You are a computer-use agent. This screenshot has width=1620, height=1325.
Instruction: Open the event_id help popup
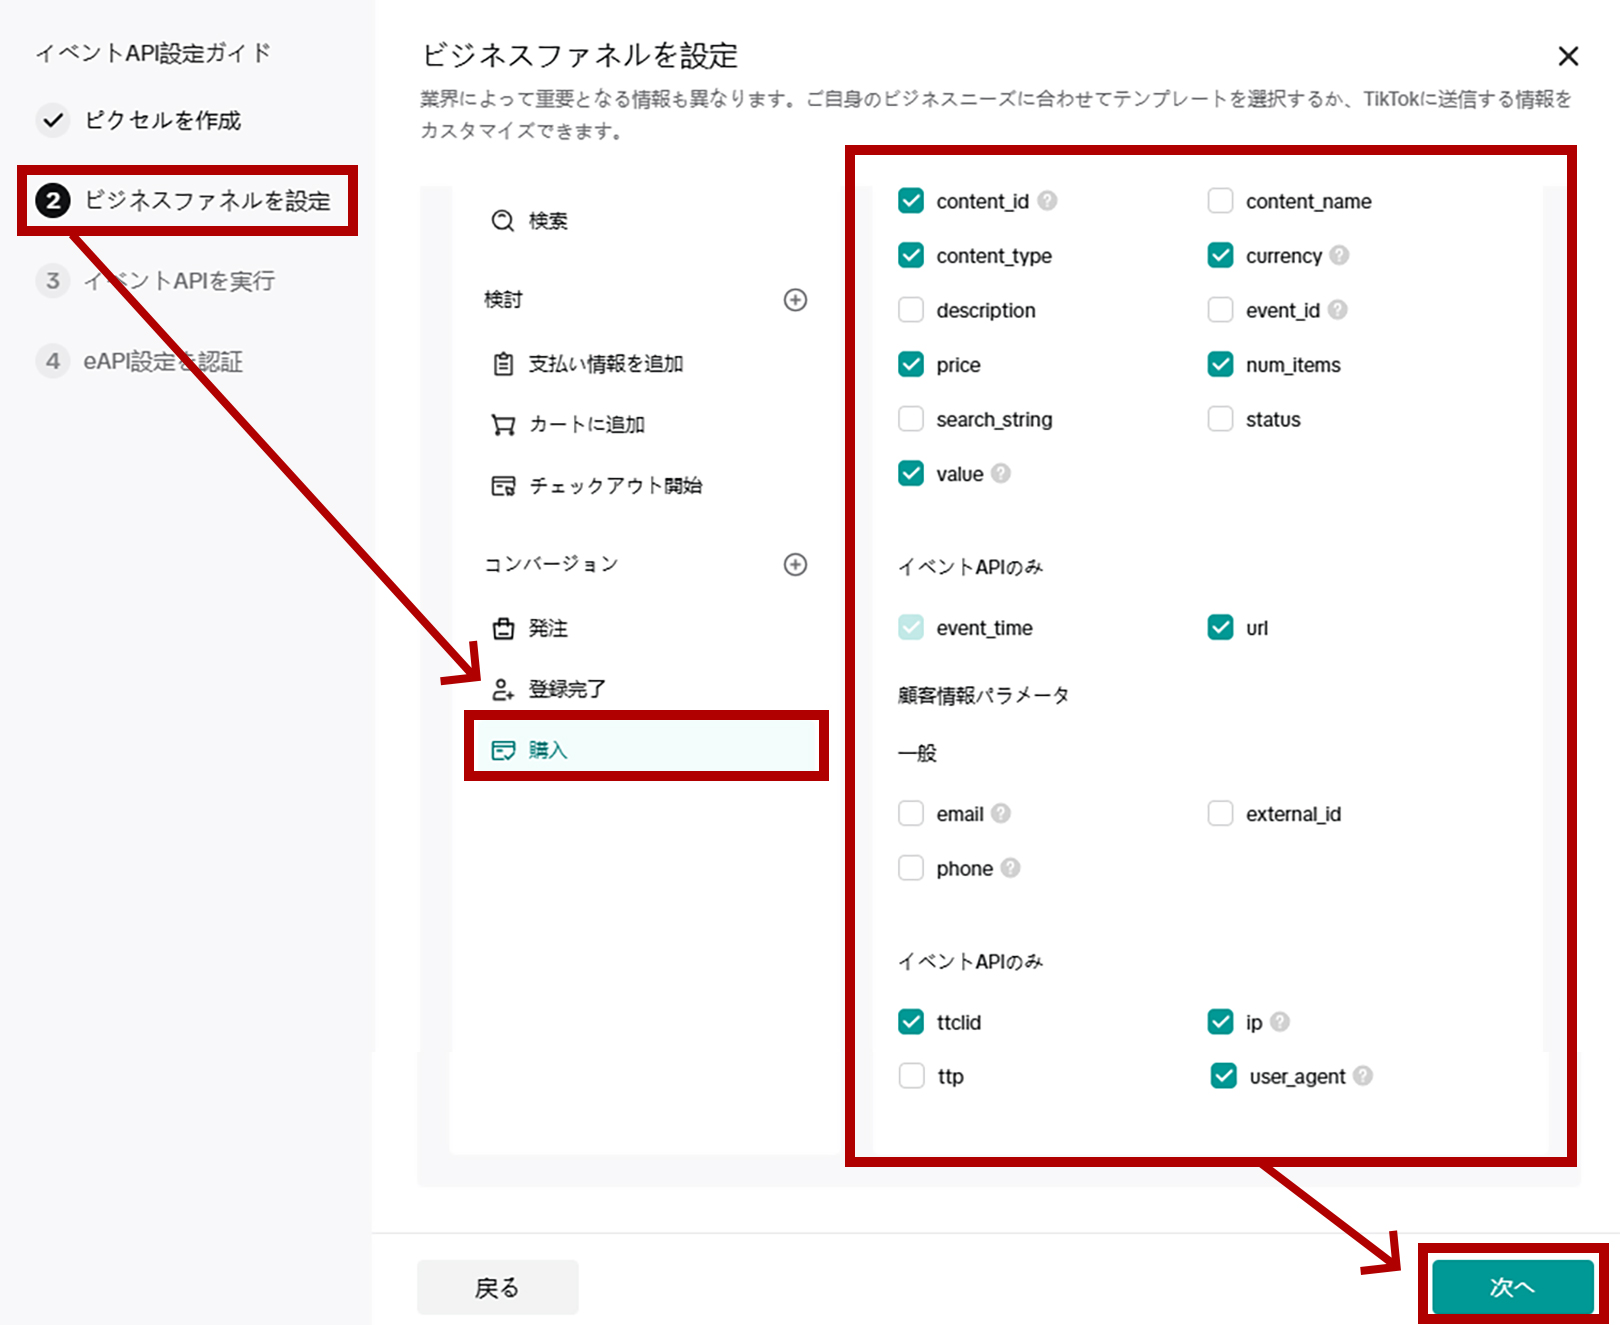[1338, 310]
